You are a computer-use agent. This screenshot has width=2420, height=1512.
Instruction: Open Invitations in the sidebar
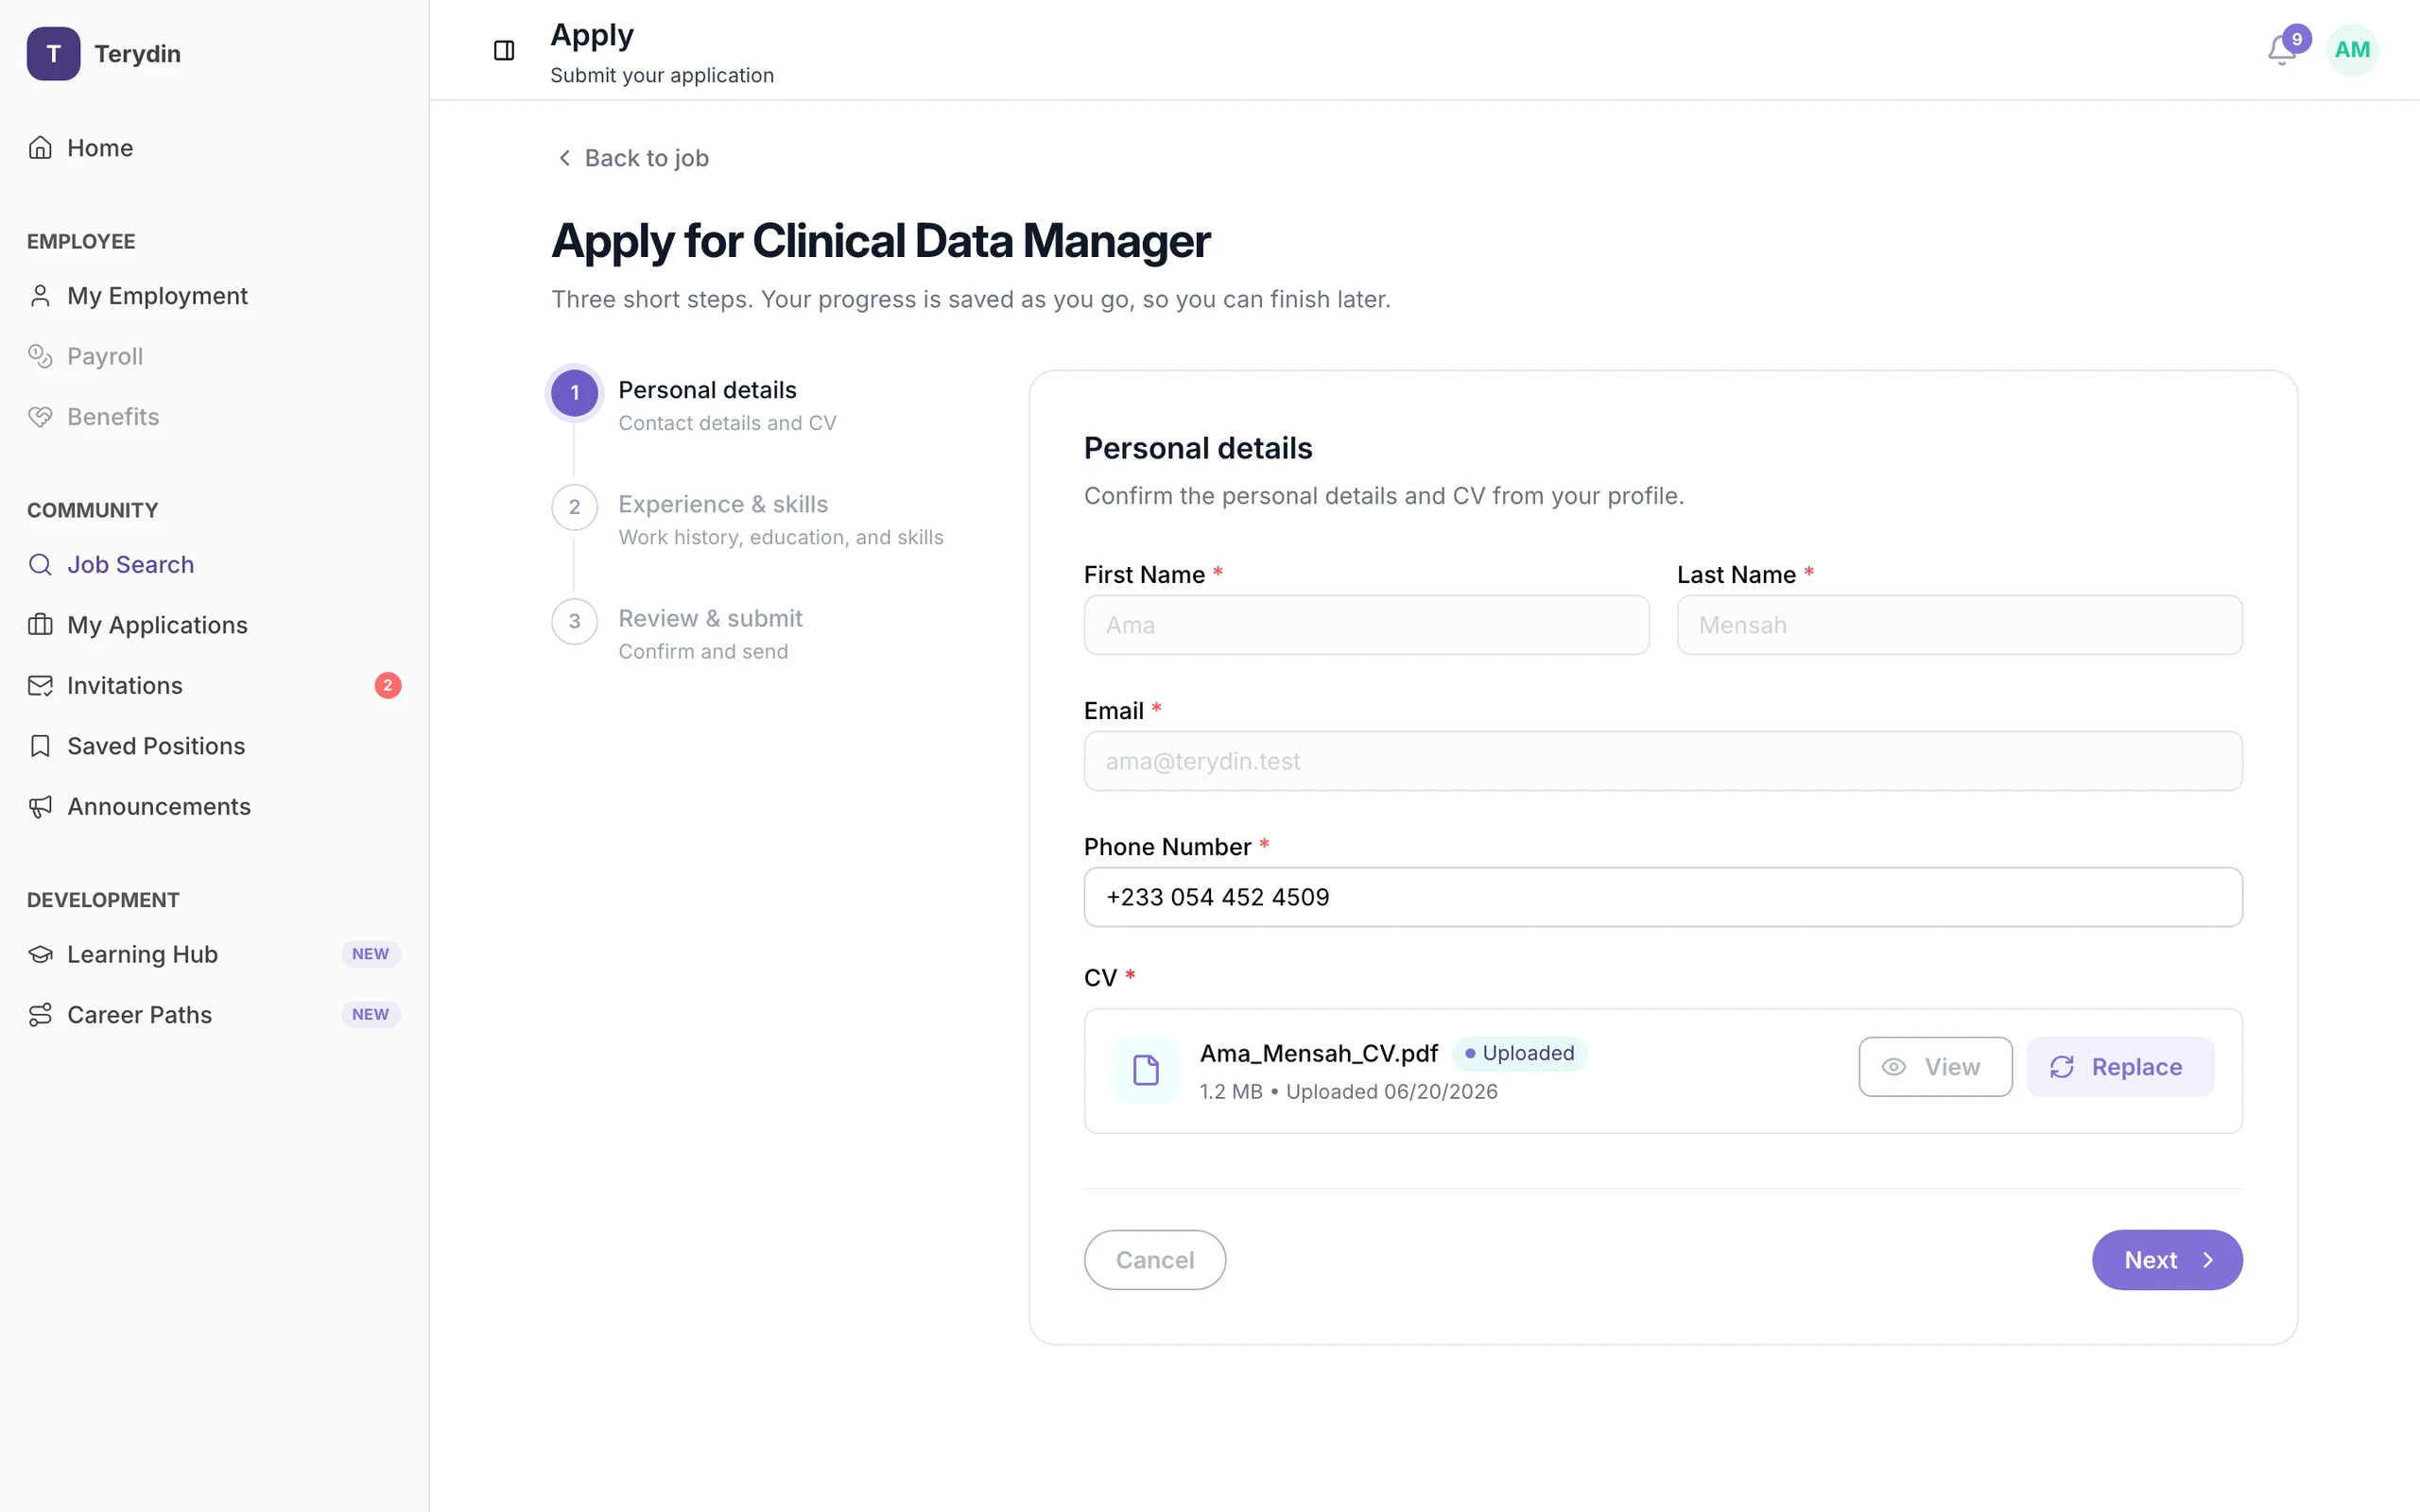tap(214, 686)
